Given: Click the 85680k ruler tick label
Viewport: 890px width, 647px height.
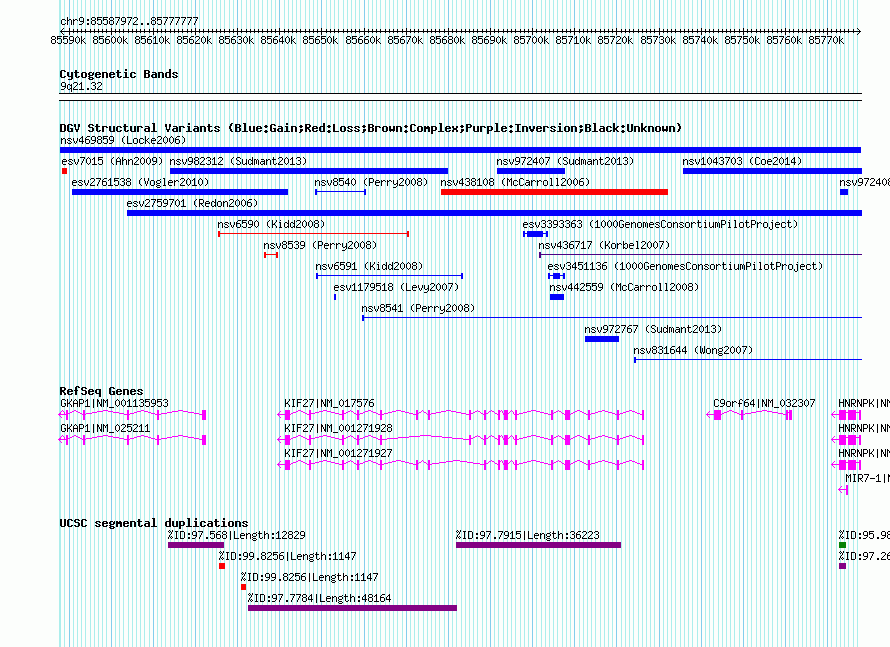Looking at the screenshot, I should coord(447,40).
